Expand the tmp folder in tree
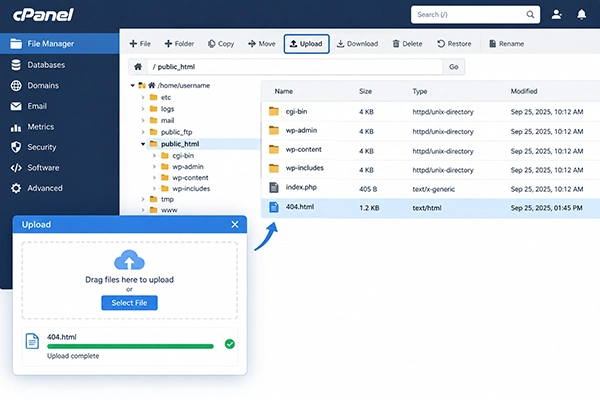This screenshot has width=600, height=400. 143,199
